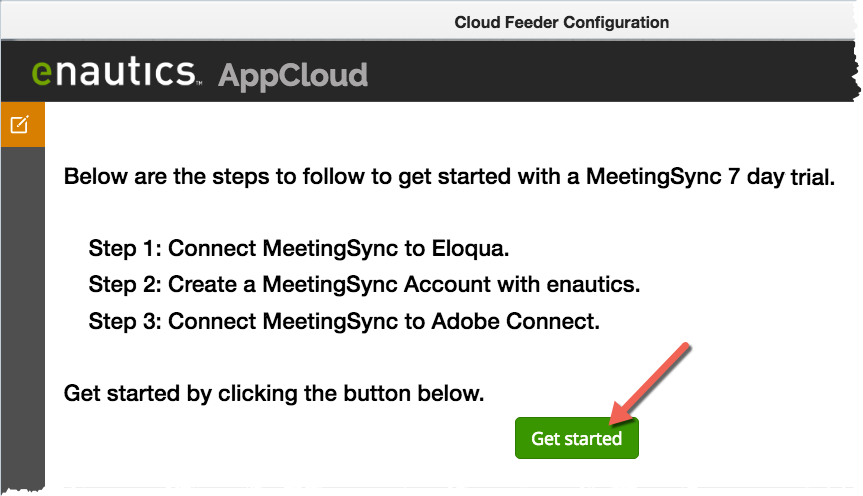
Task: Select the Step 1 Connect MeetingSync to Eloqua line
Action: point(299,248)
